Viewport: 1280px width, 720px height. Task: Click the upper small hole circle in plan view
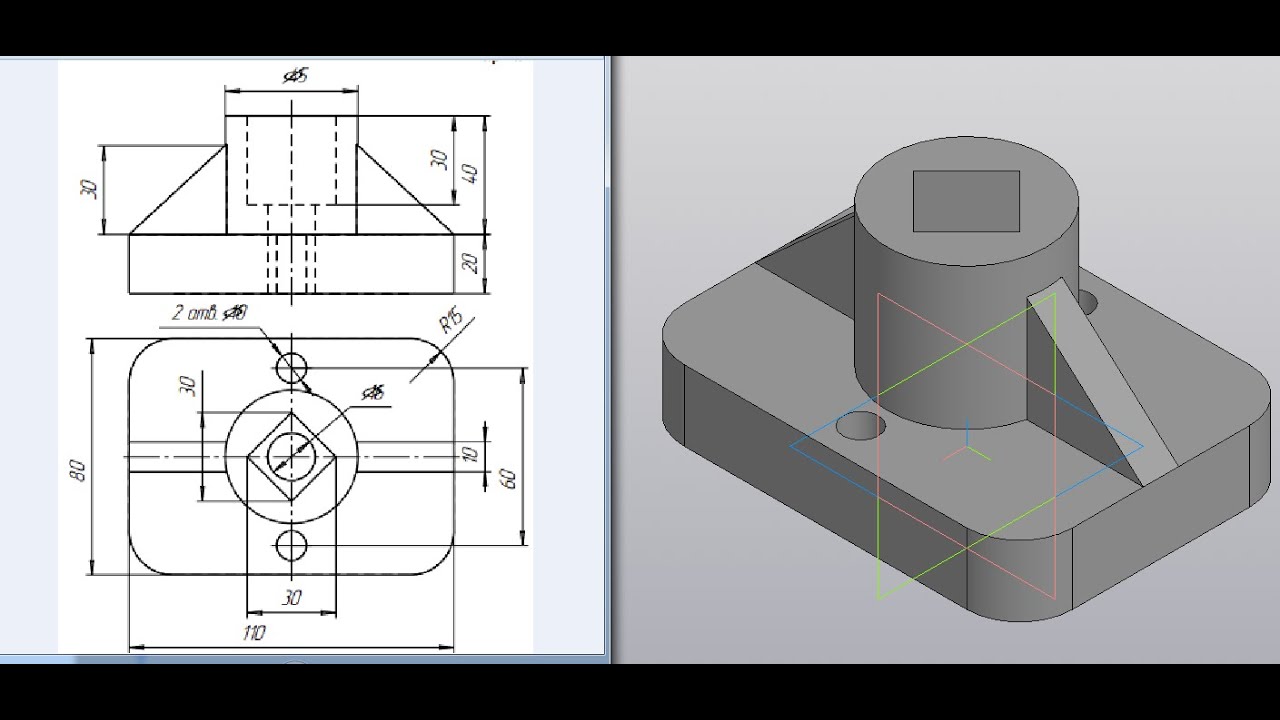[292, 369]
